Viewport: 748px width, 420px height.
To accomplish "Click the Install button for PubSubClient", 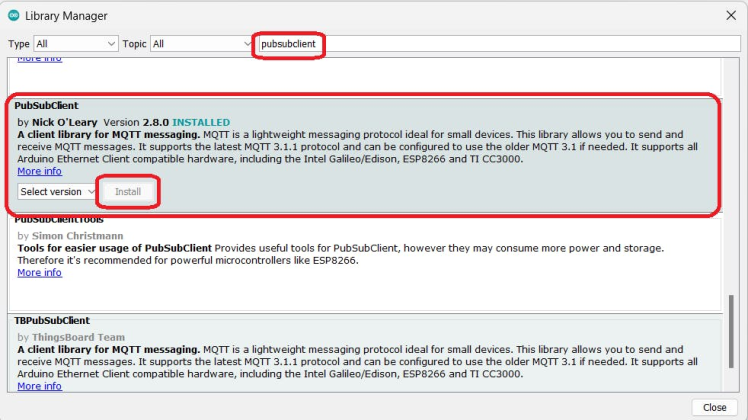I will (x=128, y=191).
